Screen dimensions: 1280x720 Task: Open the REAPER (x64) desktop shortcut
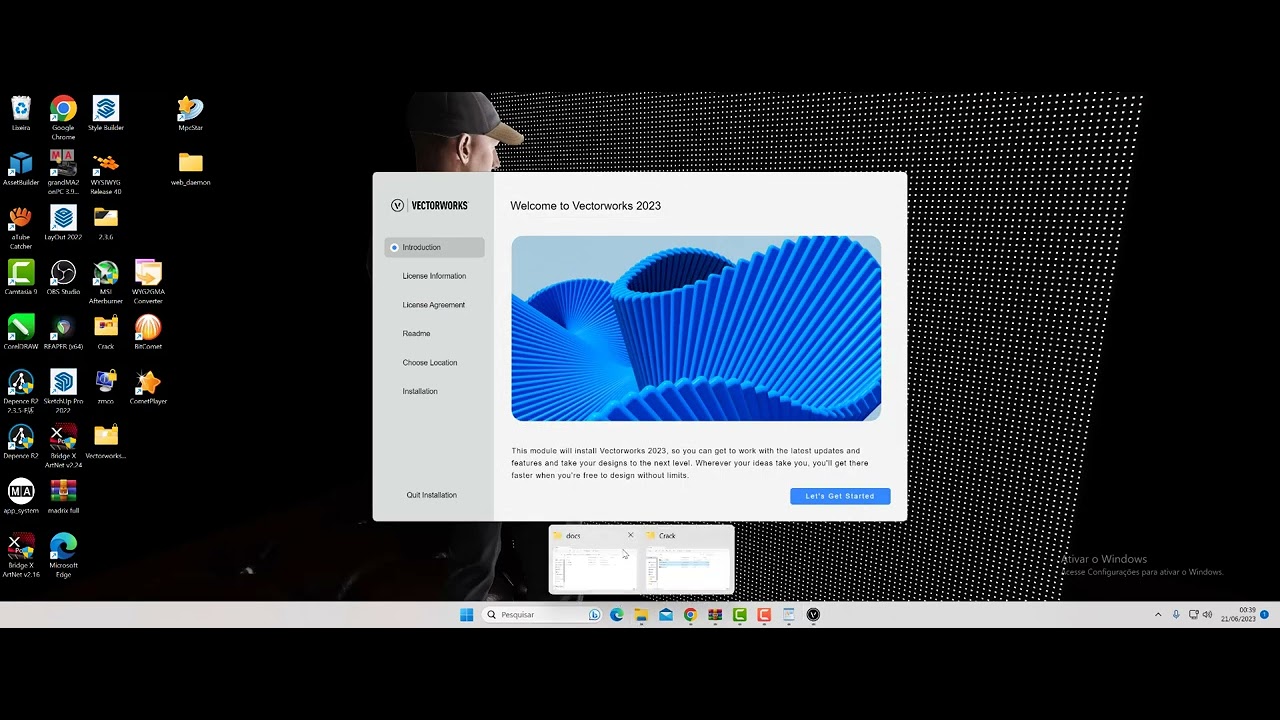pos(63,332)
